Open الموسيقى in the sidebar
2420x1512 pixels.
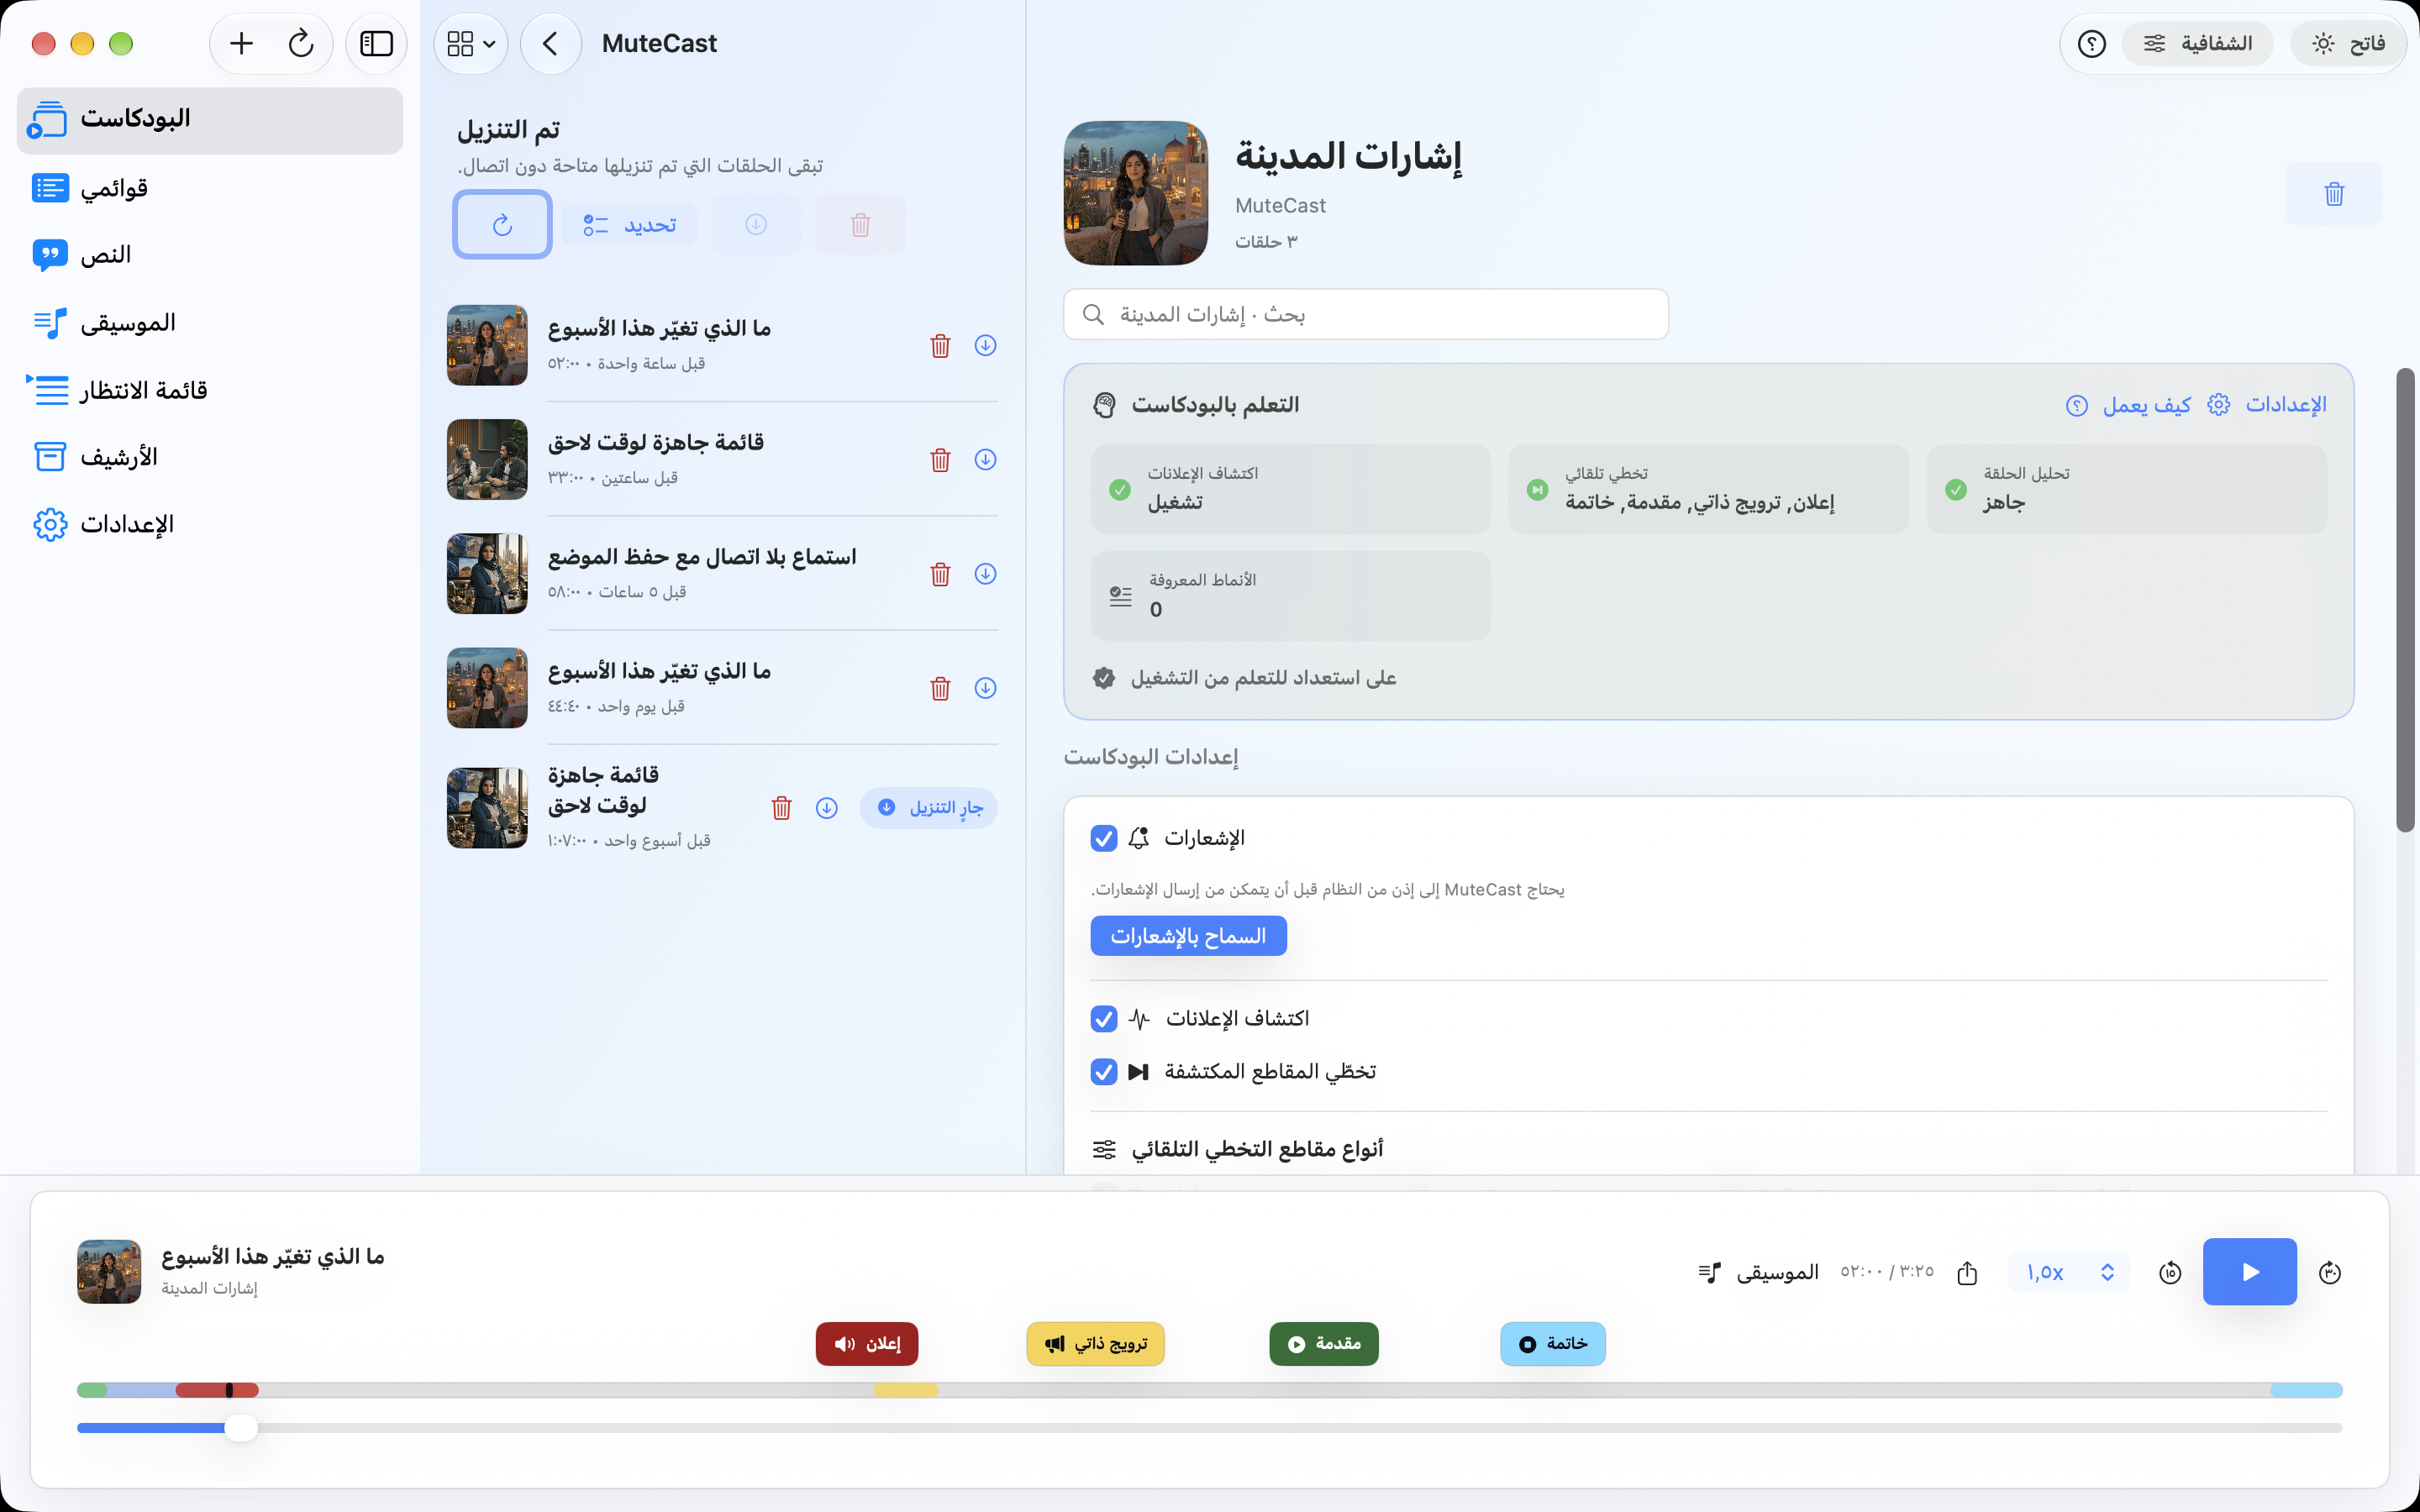pyautogui.click(x=210, y=323)
